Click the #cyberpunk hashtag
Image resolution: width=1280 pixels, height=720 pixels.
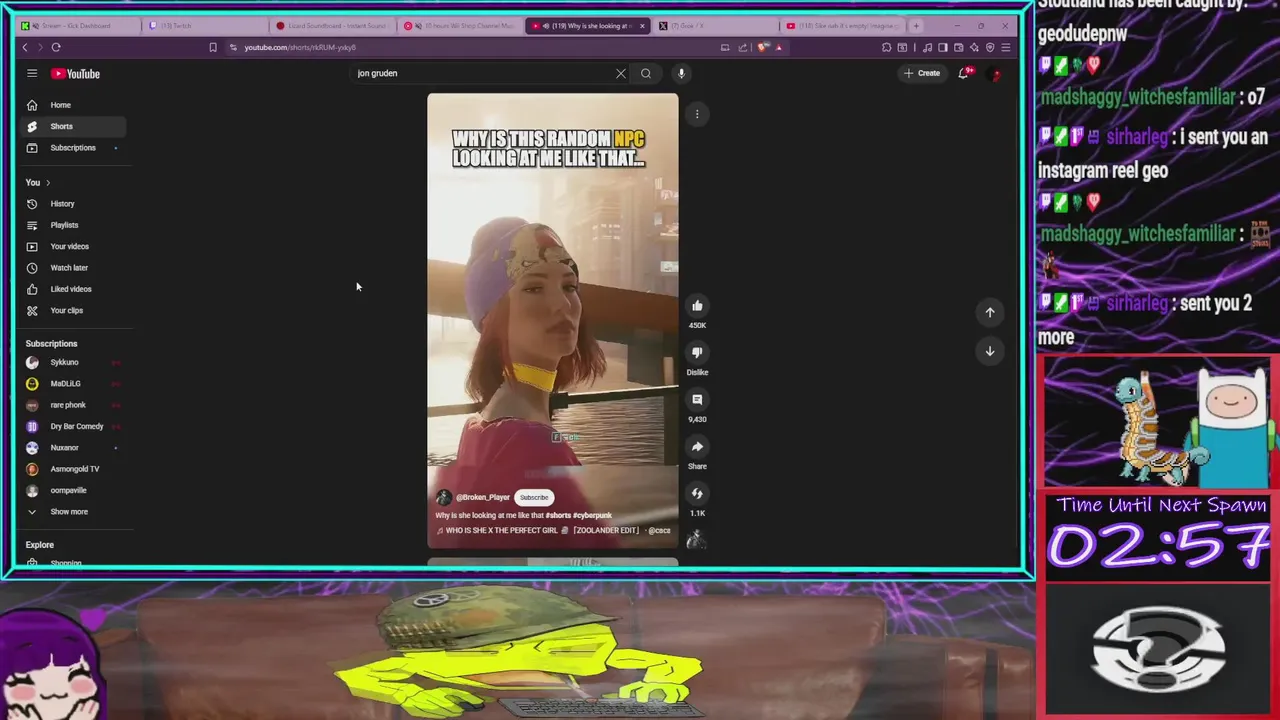pyautogui.click(x=593, y=515)
